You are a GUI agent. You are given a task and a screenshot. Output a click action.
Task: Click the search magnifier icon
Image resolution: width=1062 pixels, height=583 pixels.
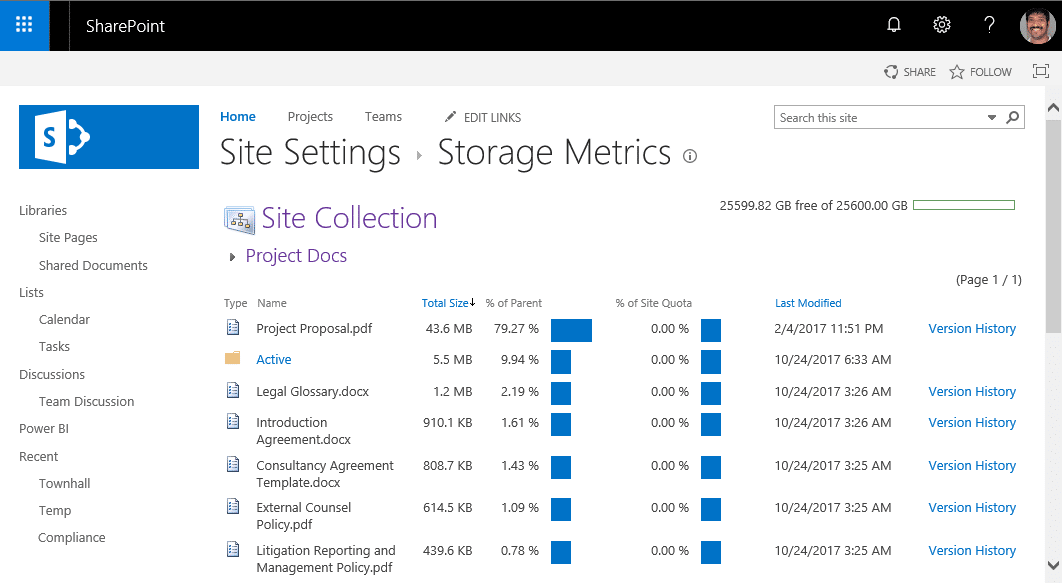click(x=1012, y=117)
